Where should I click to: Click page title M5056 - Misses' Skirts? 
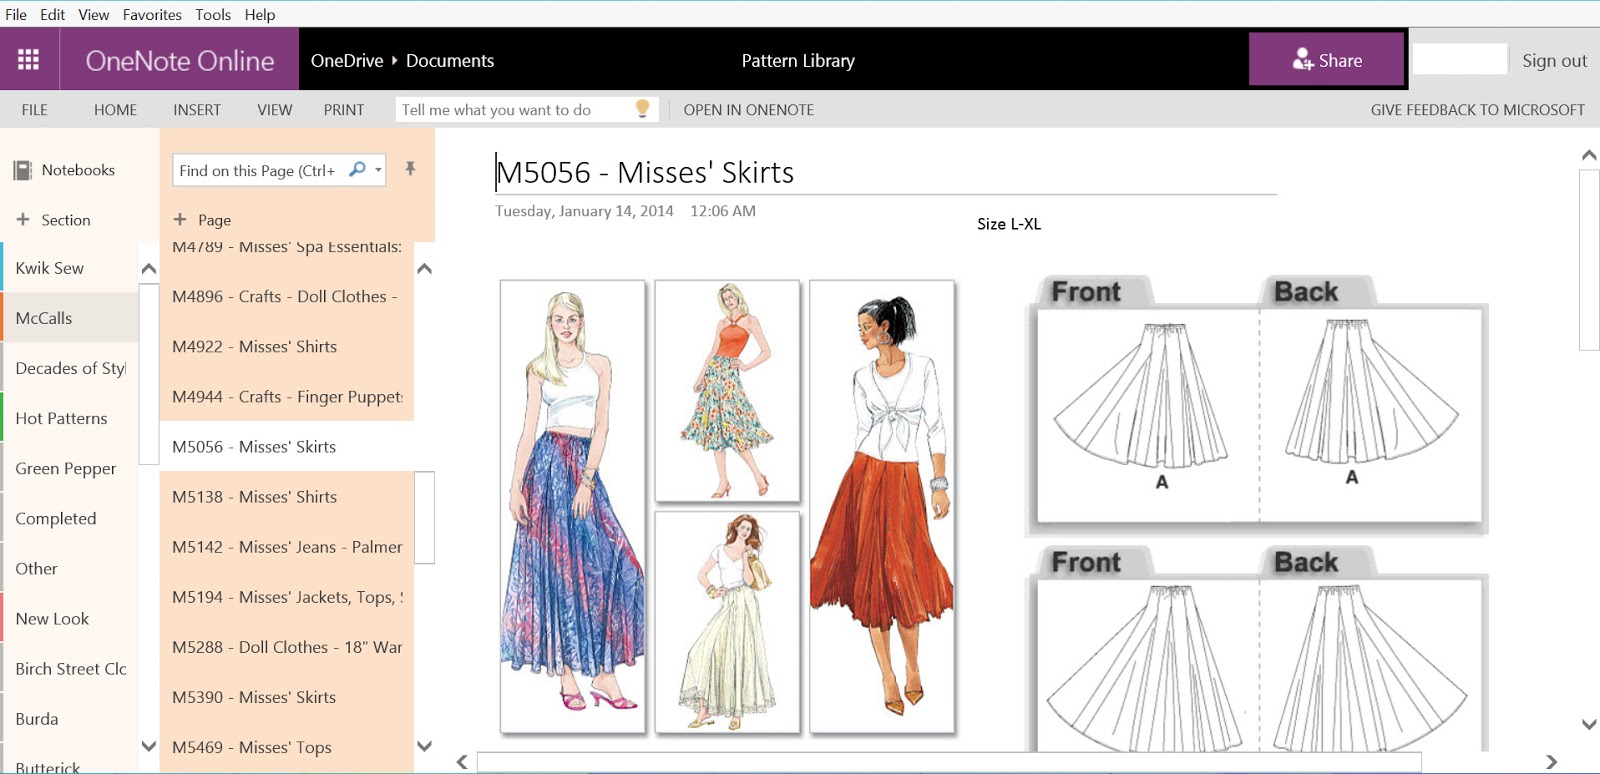pyautogui.click(x=645, y=172)
